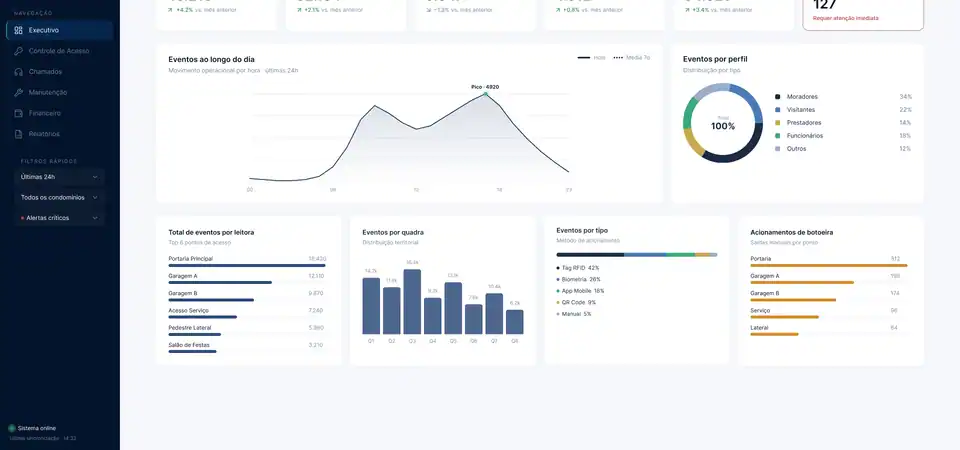960x450 pixels.
Task: Click the Tag RFID 42% legend entry
Action: pyautogui.click(x=578, y=268)
